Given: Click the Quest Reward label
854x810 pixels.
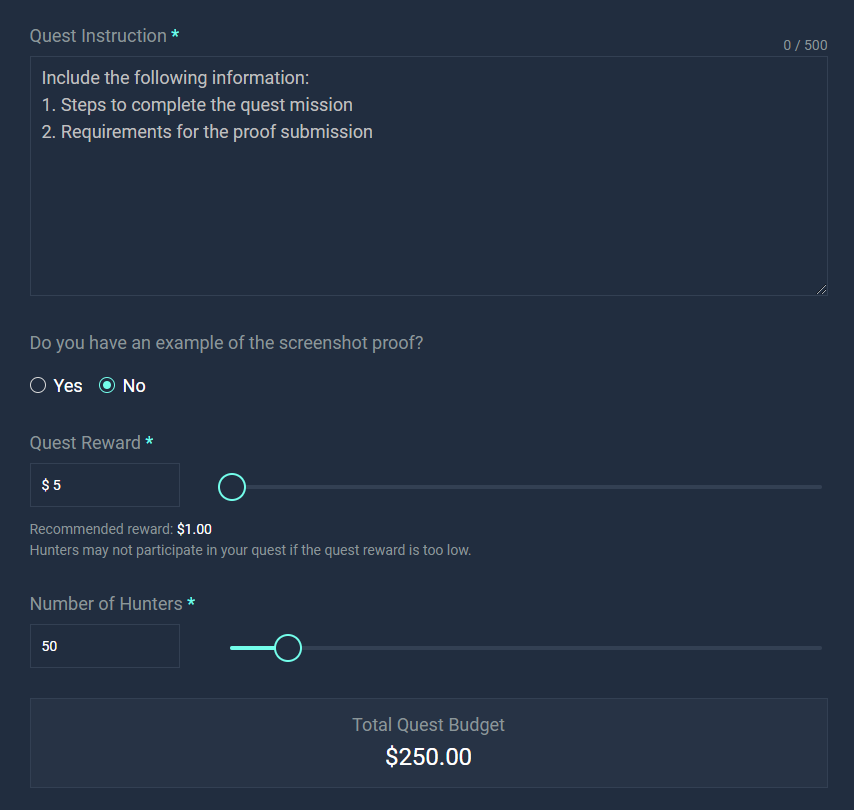Looking at the screenshot, I should [x=85, y=443].
